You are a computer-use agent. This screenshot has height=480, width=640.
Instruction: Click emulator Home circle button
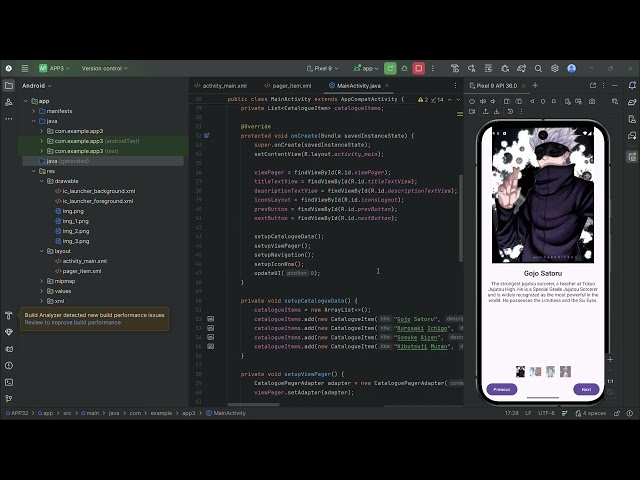[543, 101]
